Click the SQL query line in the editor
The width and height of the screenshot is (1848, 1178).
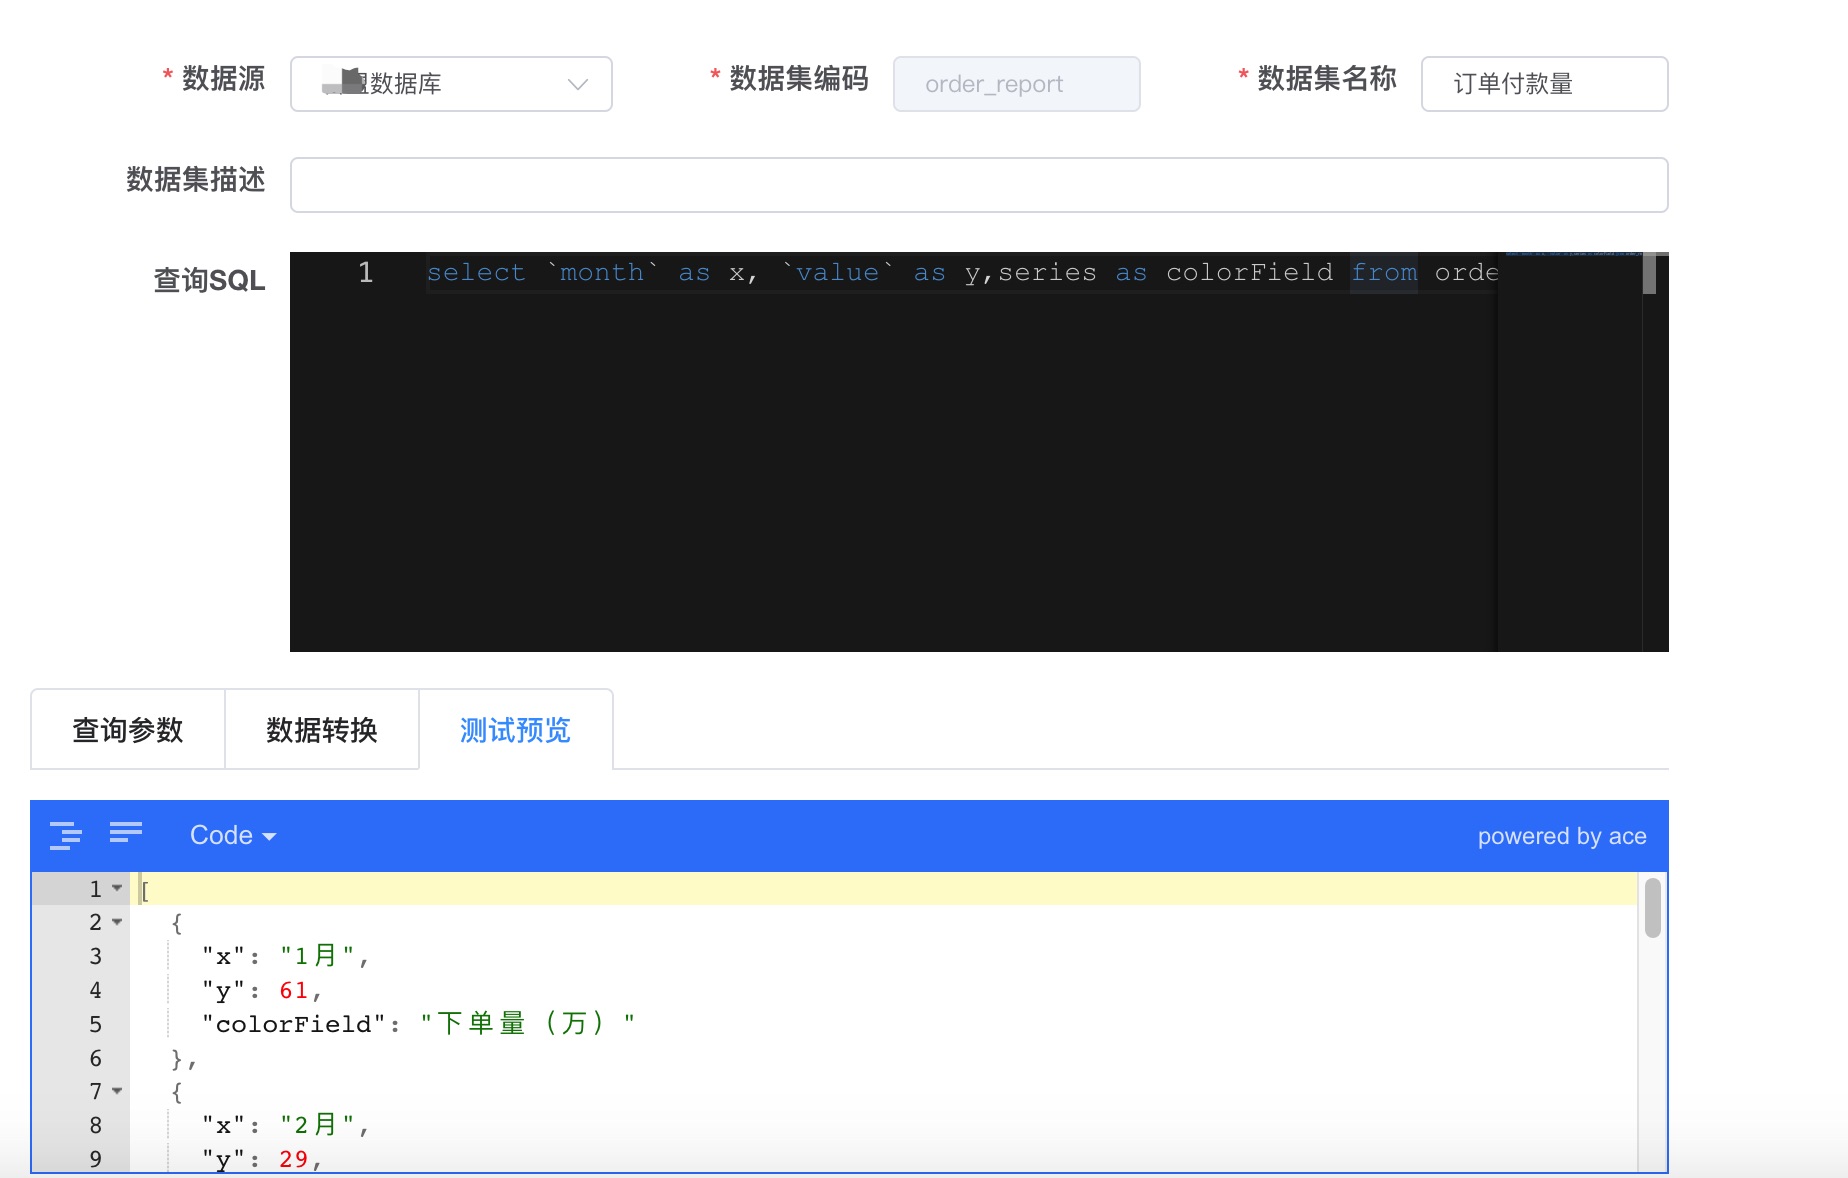point(962,272)
